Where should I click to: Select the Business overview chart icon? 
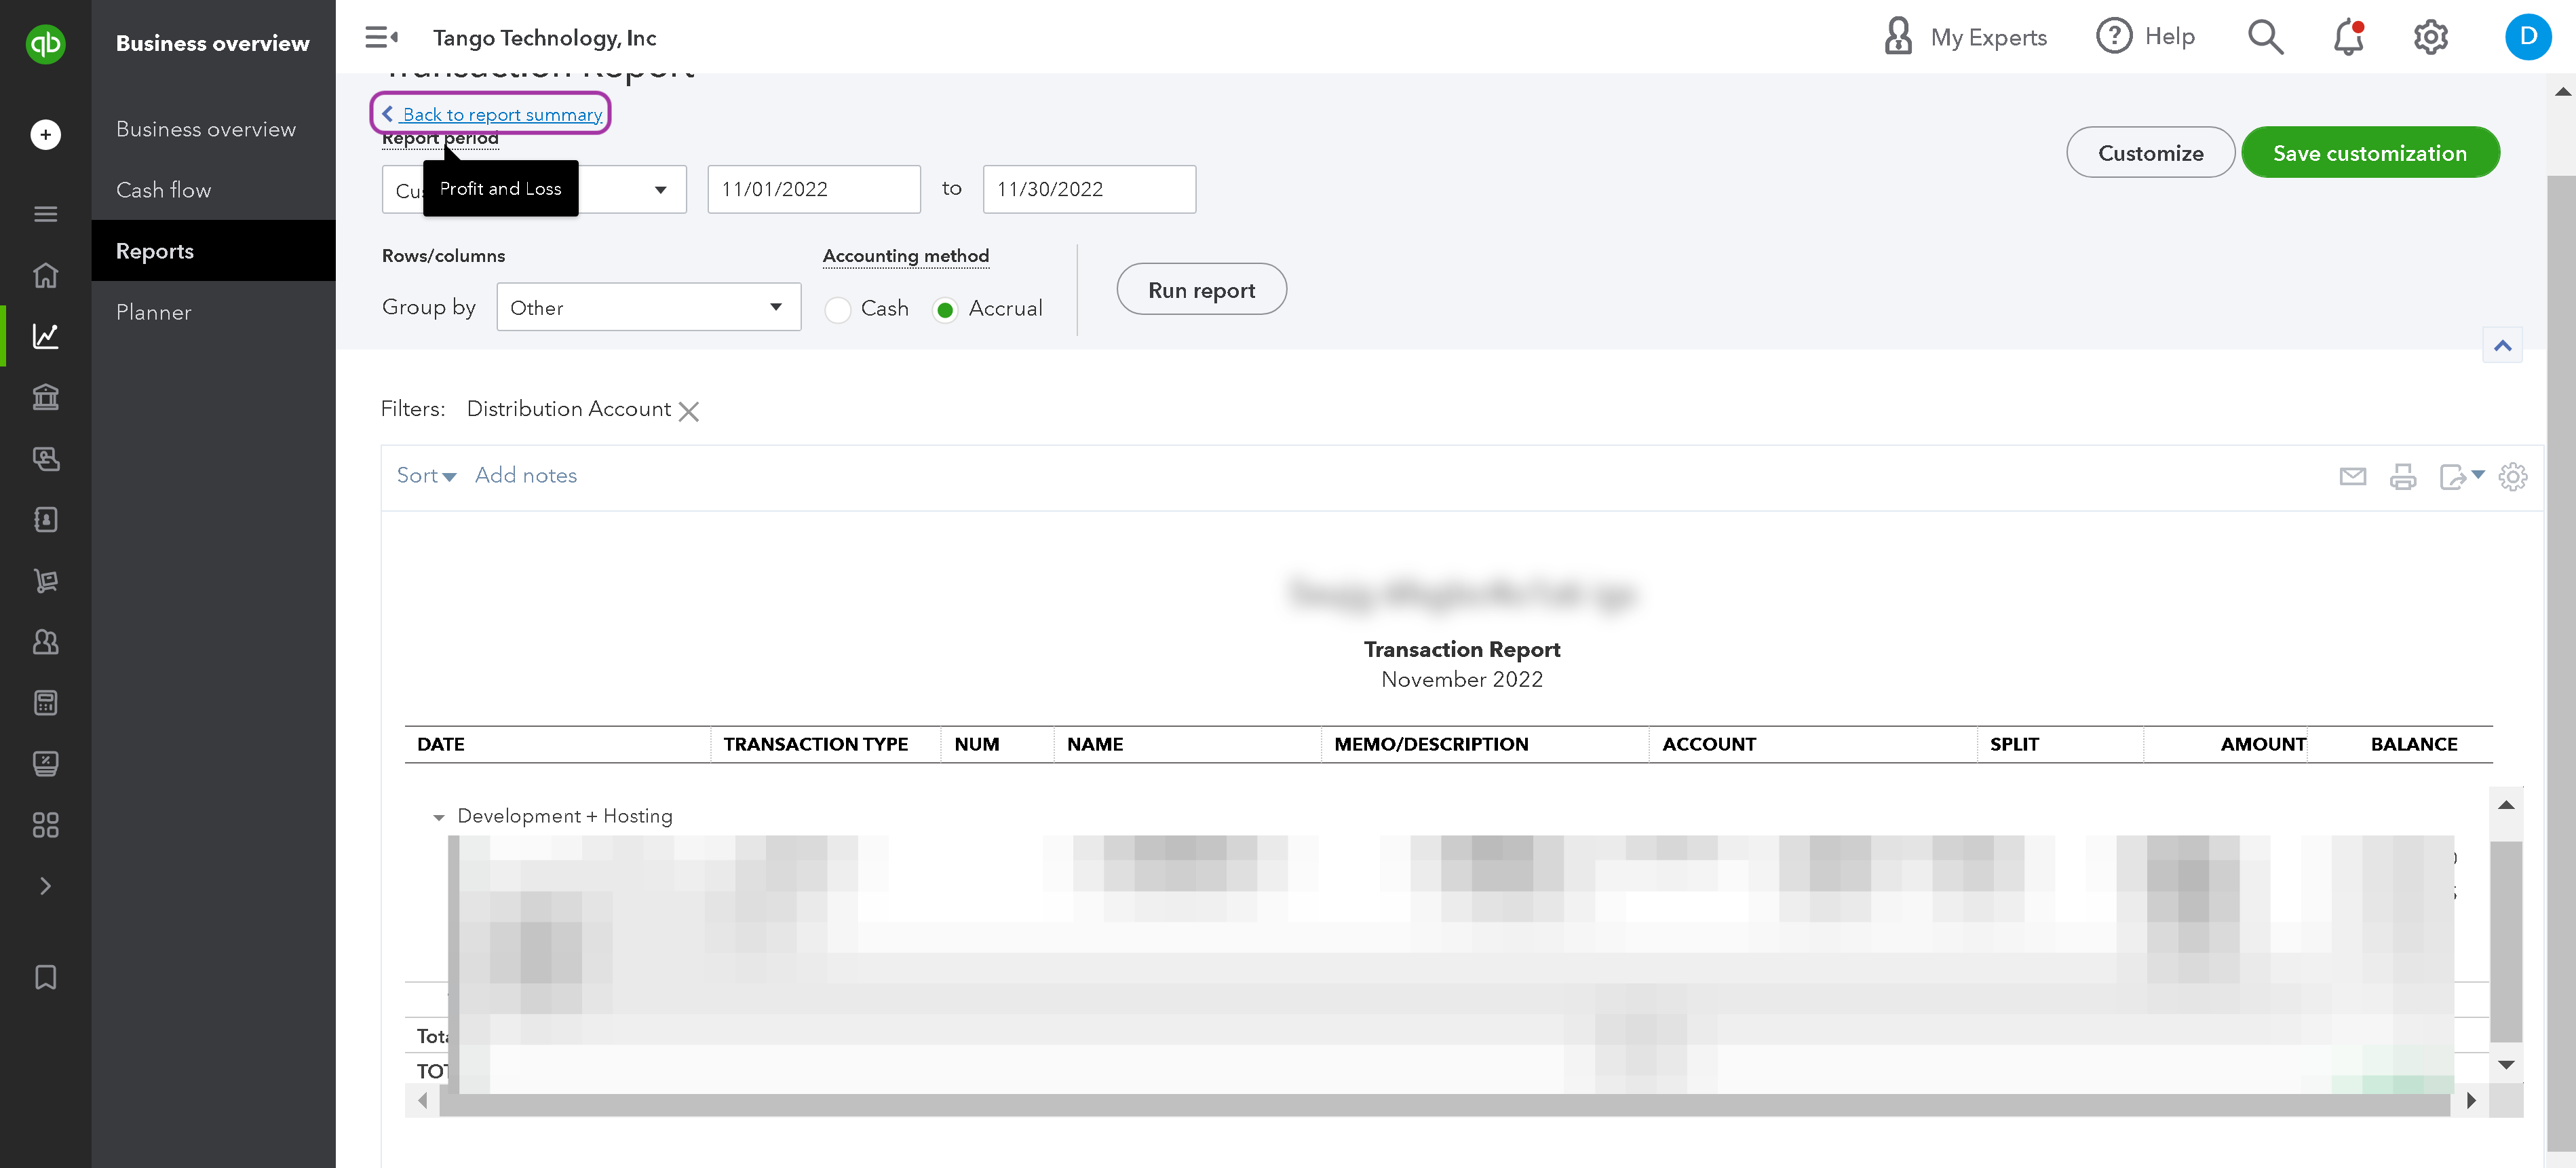tap(45, 336)
